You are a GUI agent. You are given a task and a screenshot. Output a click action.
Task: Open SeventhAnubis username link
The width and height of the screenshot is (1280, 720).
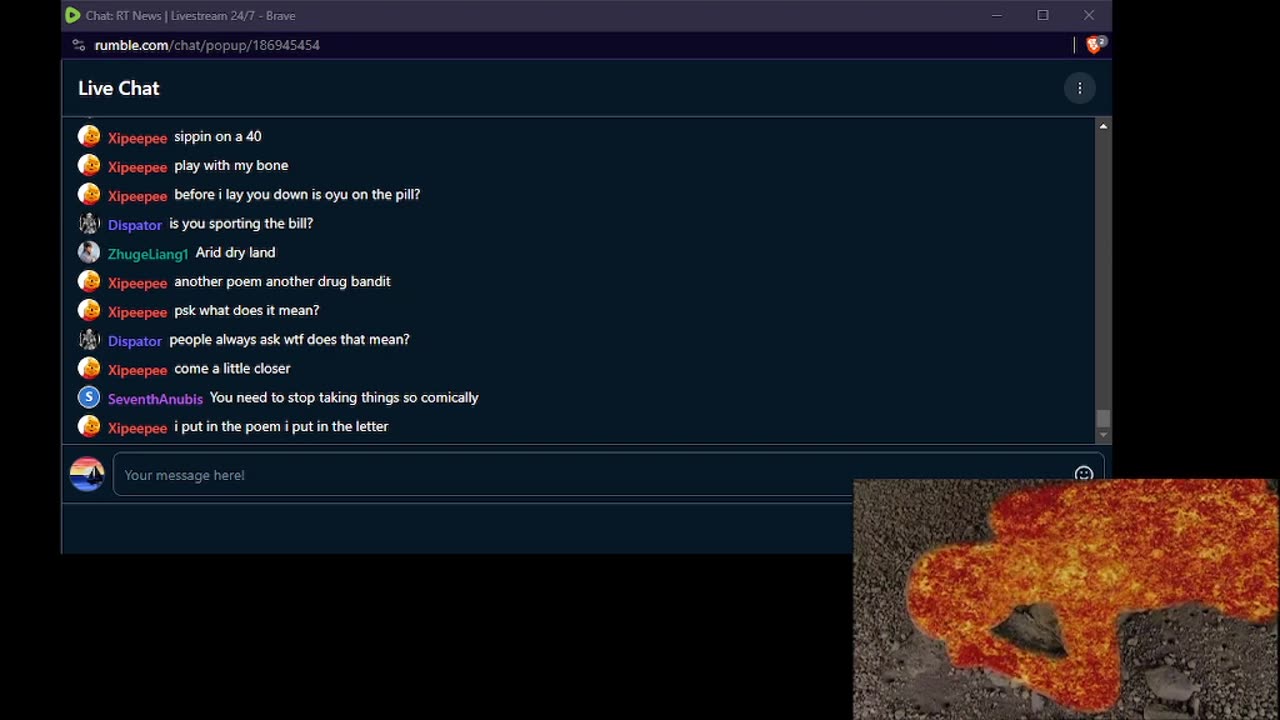pyautogui.click(x=155, y=399)
